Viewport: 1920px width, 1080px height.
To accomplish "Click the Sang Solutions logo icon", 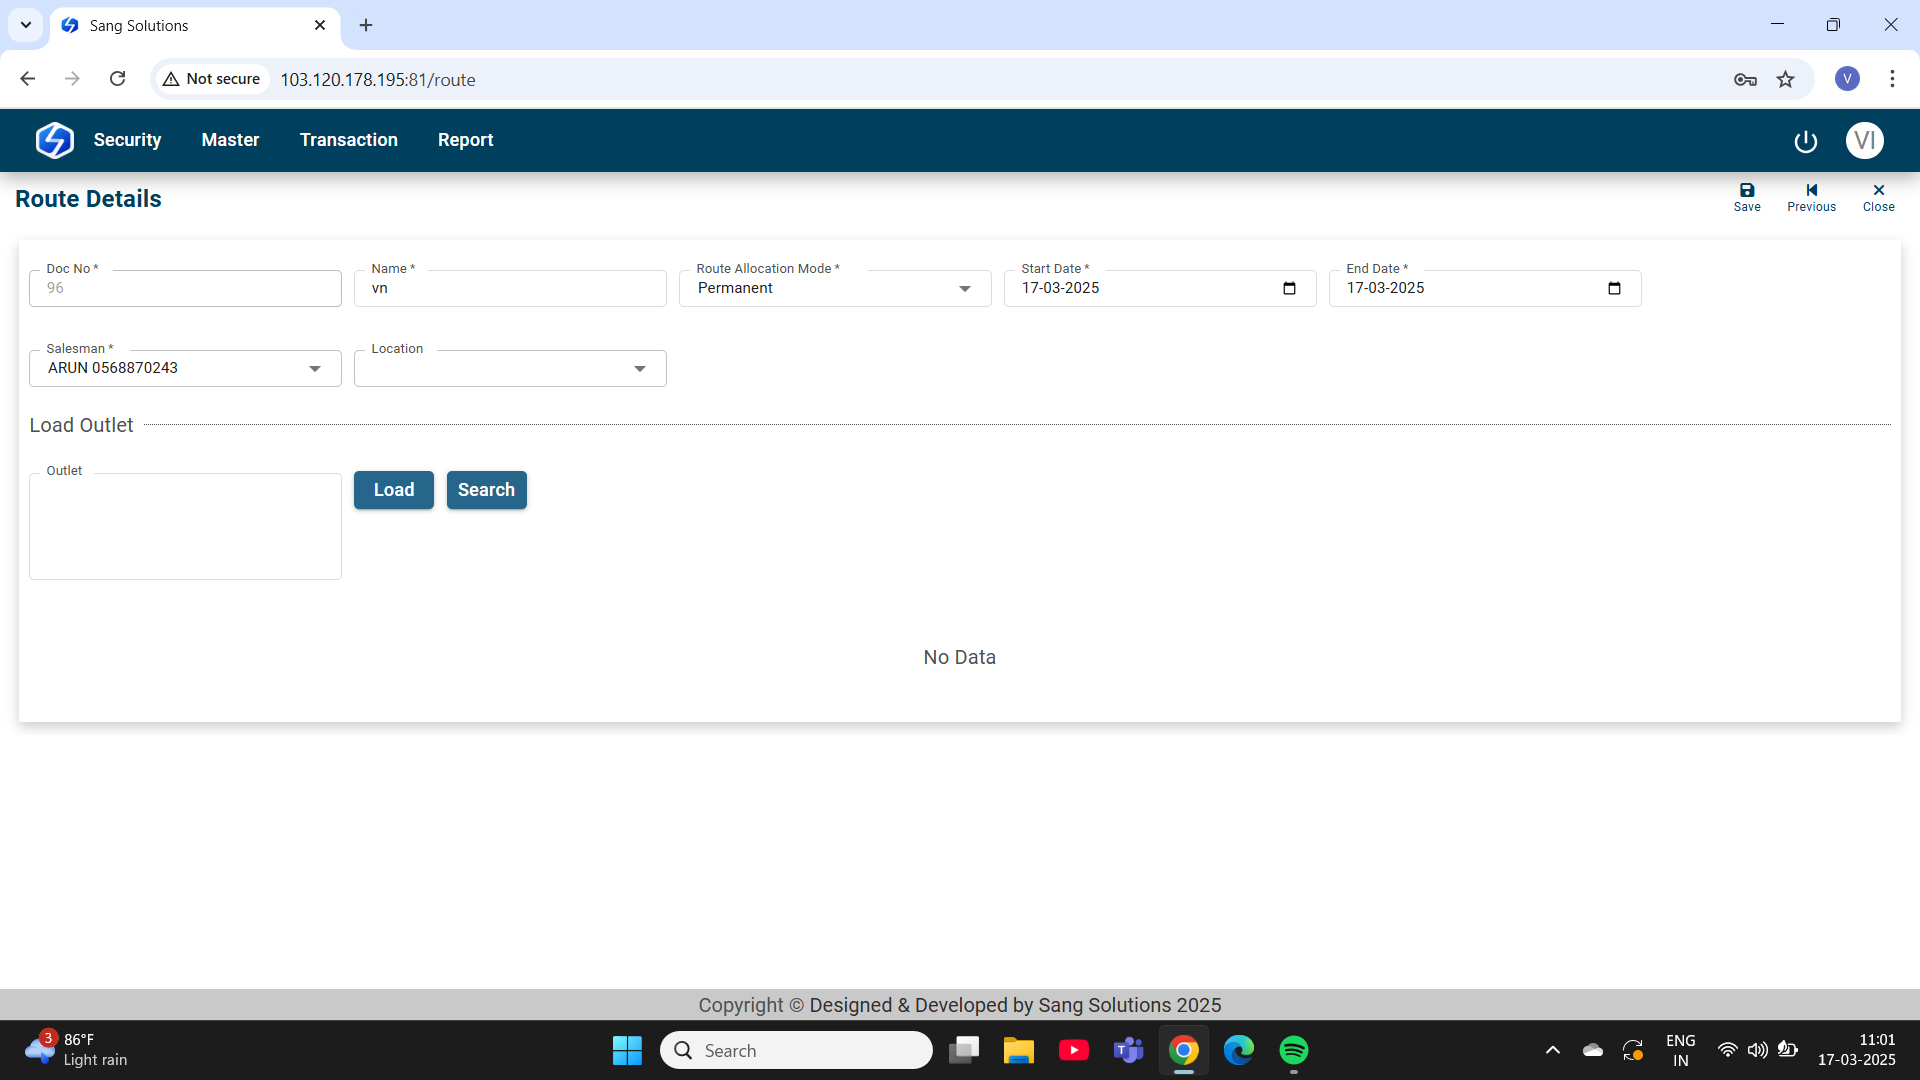I will 54,140.
